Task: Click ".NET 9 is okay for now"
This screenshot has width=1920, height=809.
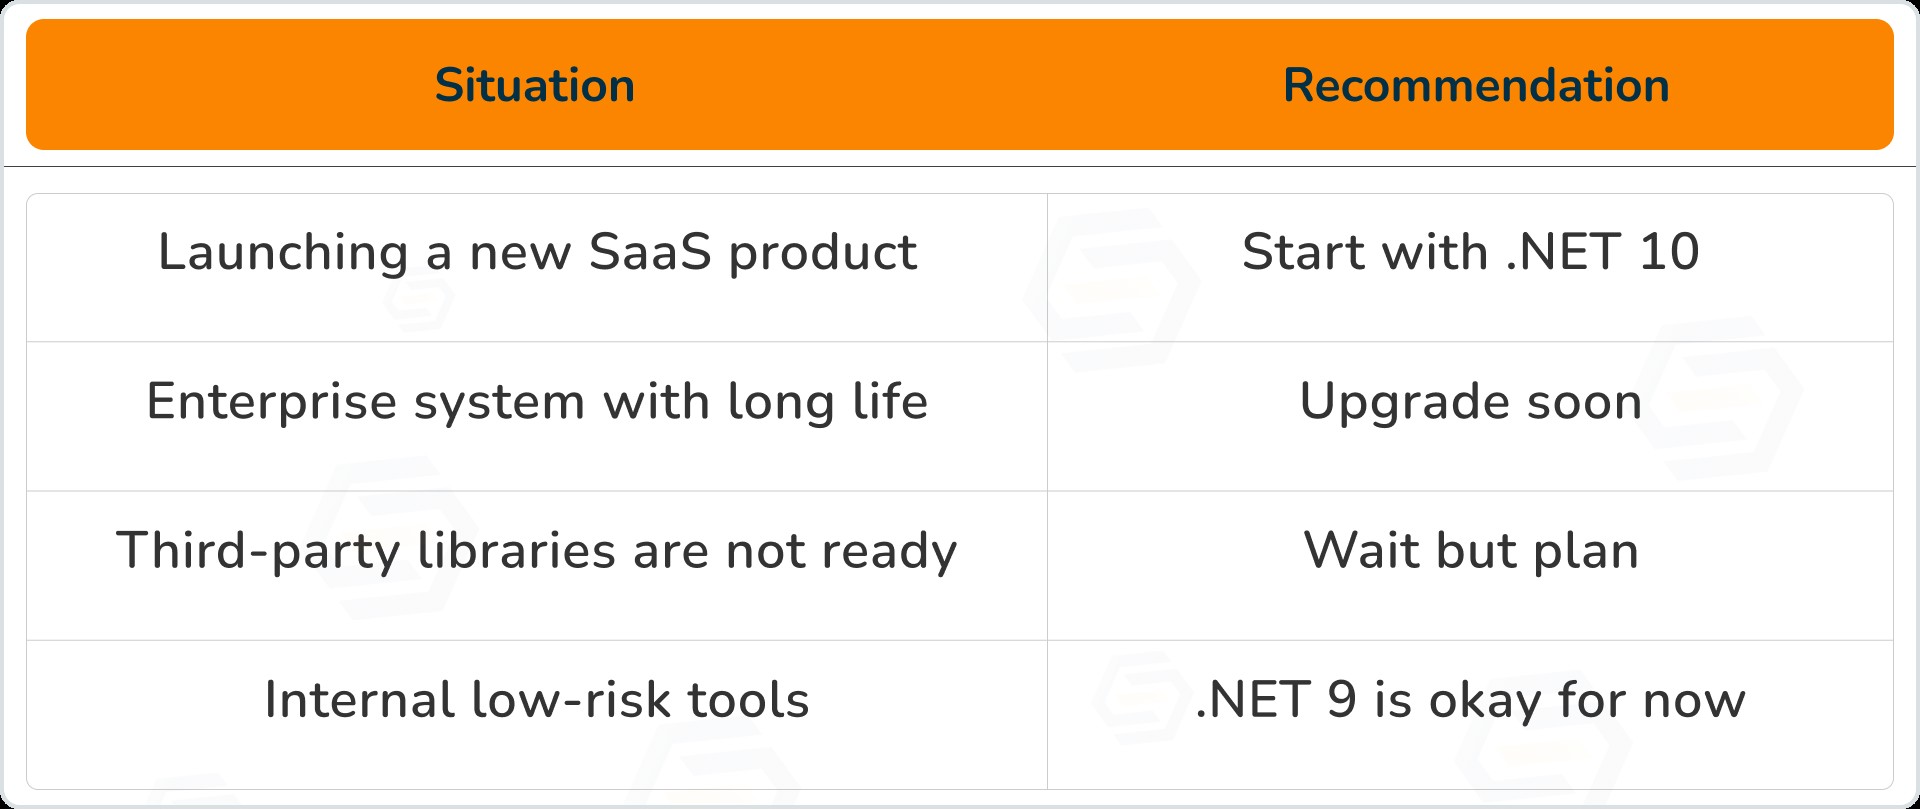Action: 1470,700
